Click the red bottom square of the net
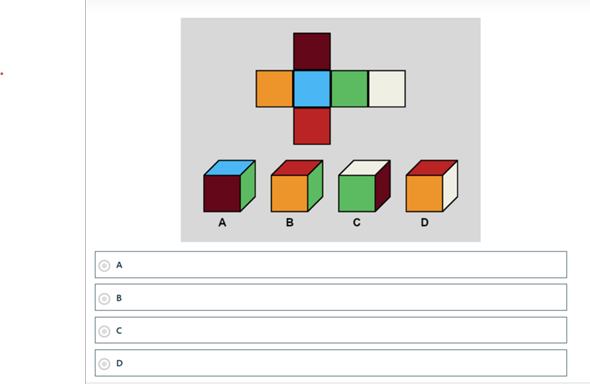590x384 pixels. tap(312, 126)
